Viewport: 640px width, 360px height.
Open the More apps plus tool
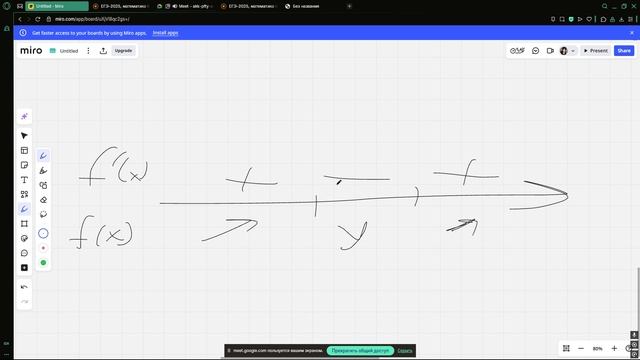click(24, 268)
